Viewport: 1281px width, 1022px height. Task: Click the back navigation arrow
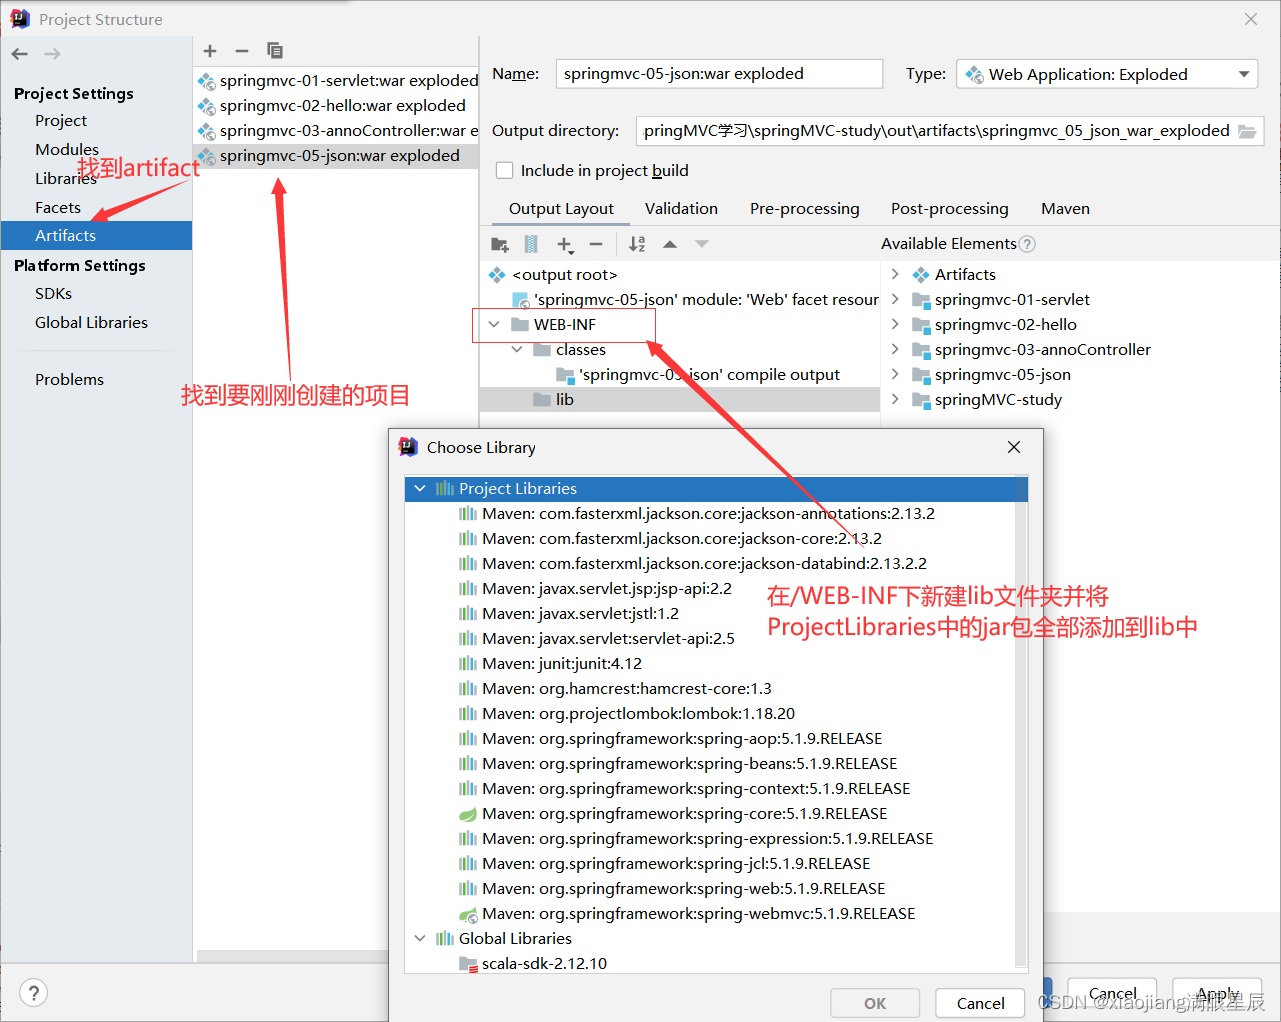coord(20,54)
